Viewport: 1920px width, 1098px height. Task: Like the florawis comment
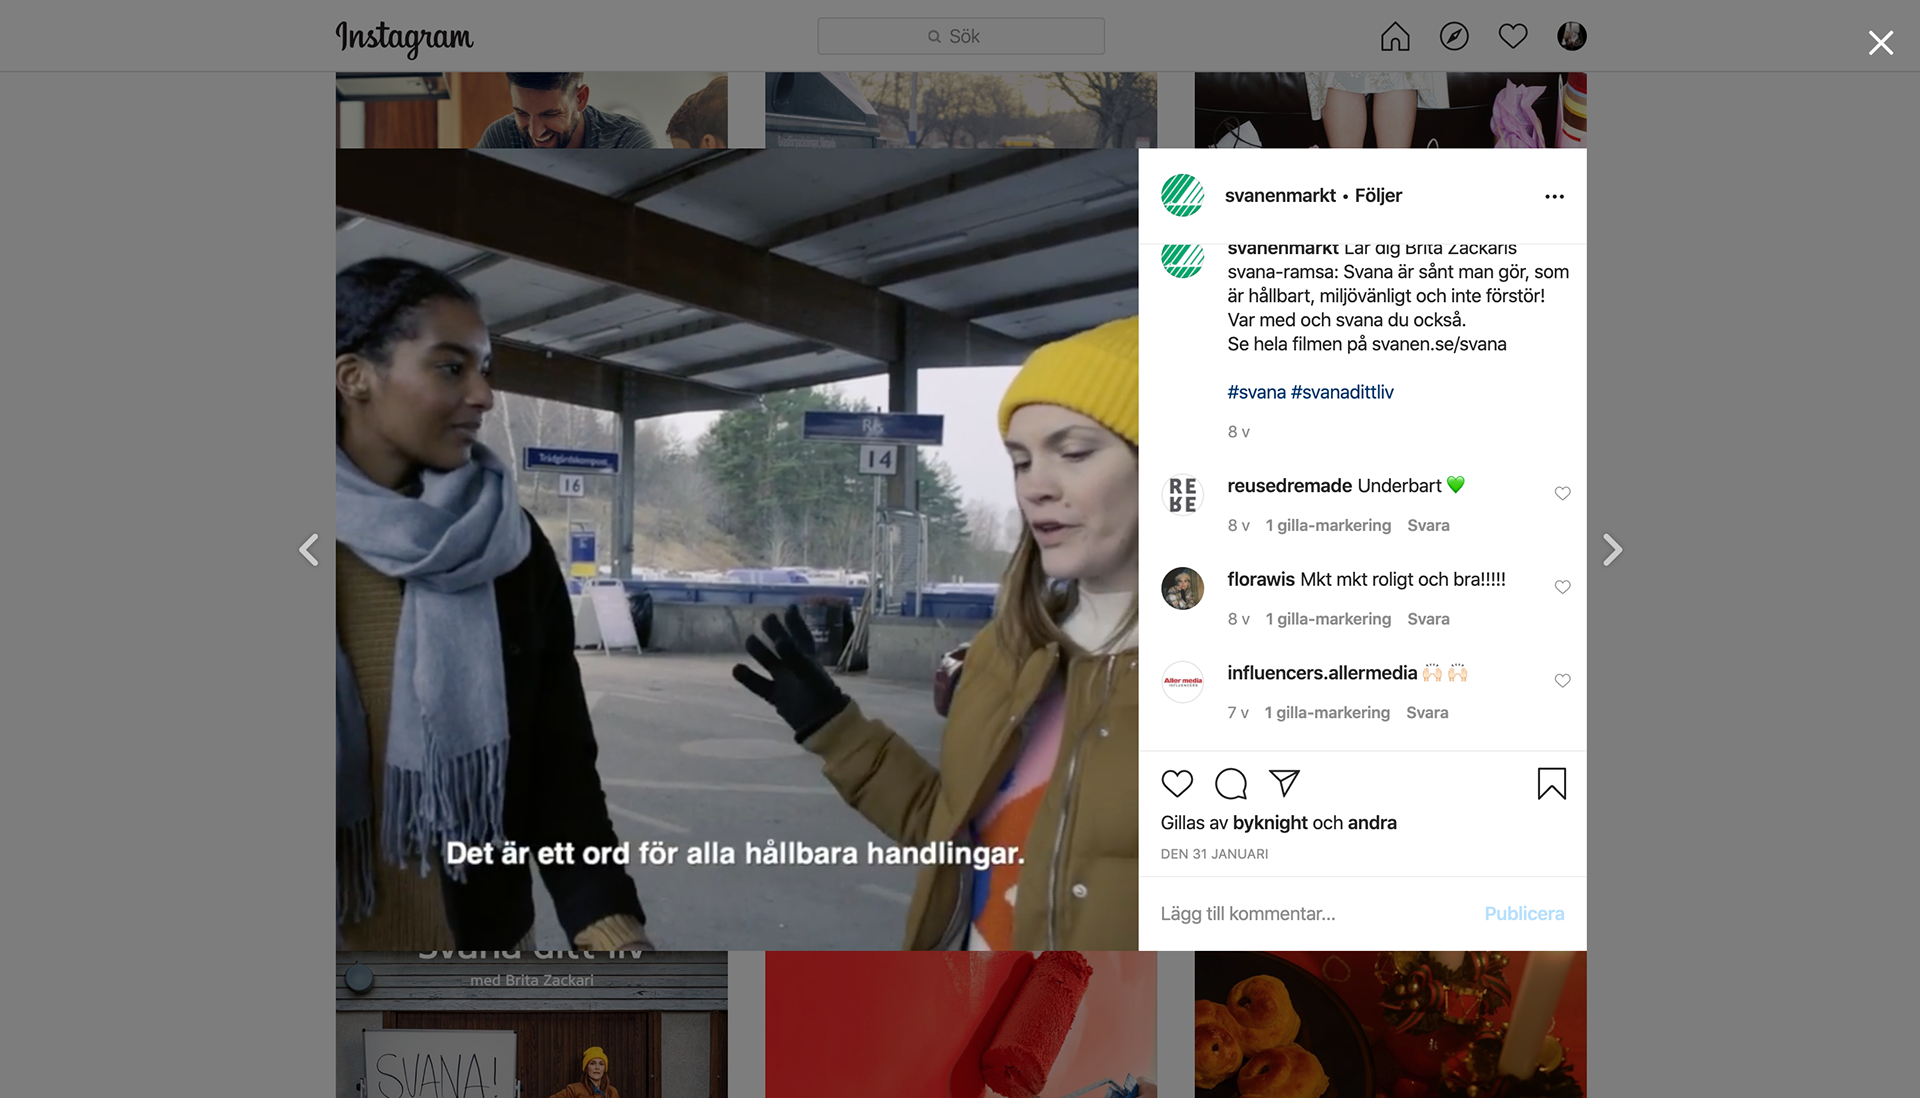(1562, 587)
